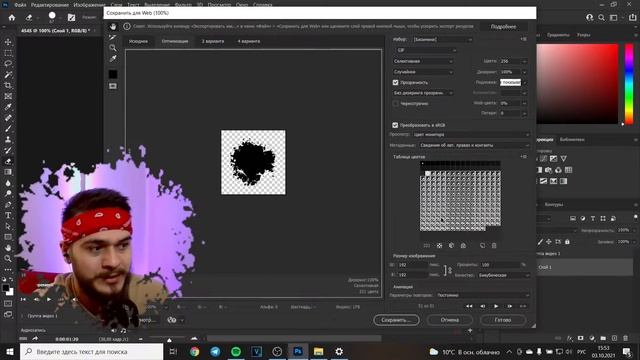Open Chrome from the taskbar
This screenshot has height=360, width=640.
click(195, 351)
